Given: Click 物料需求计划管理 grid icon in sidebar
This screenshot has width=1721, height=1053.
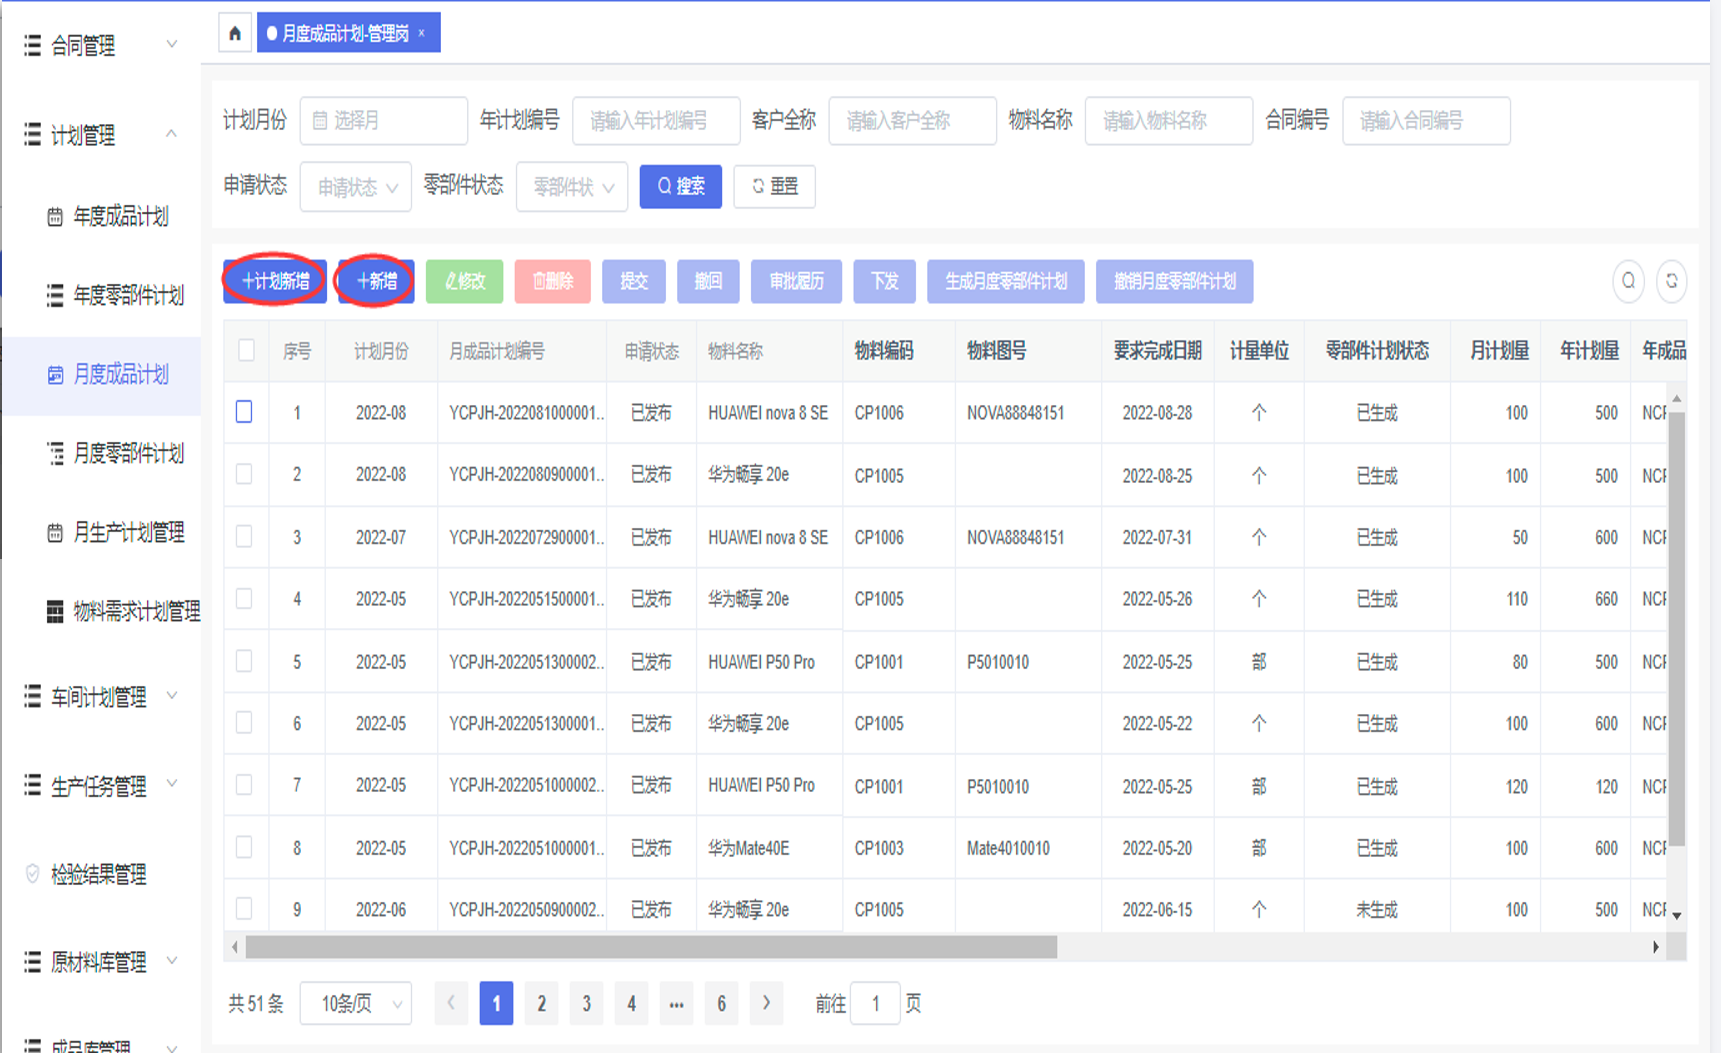Looking at the screenshot, I should 55,611.
